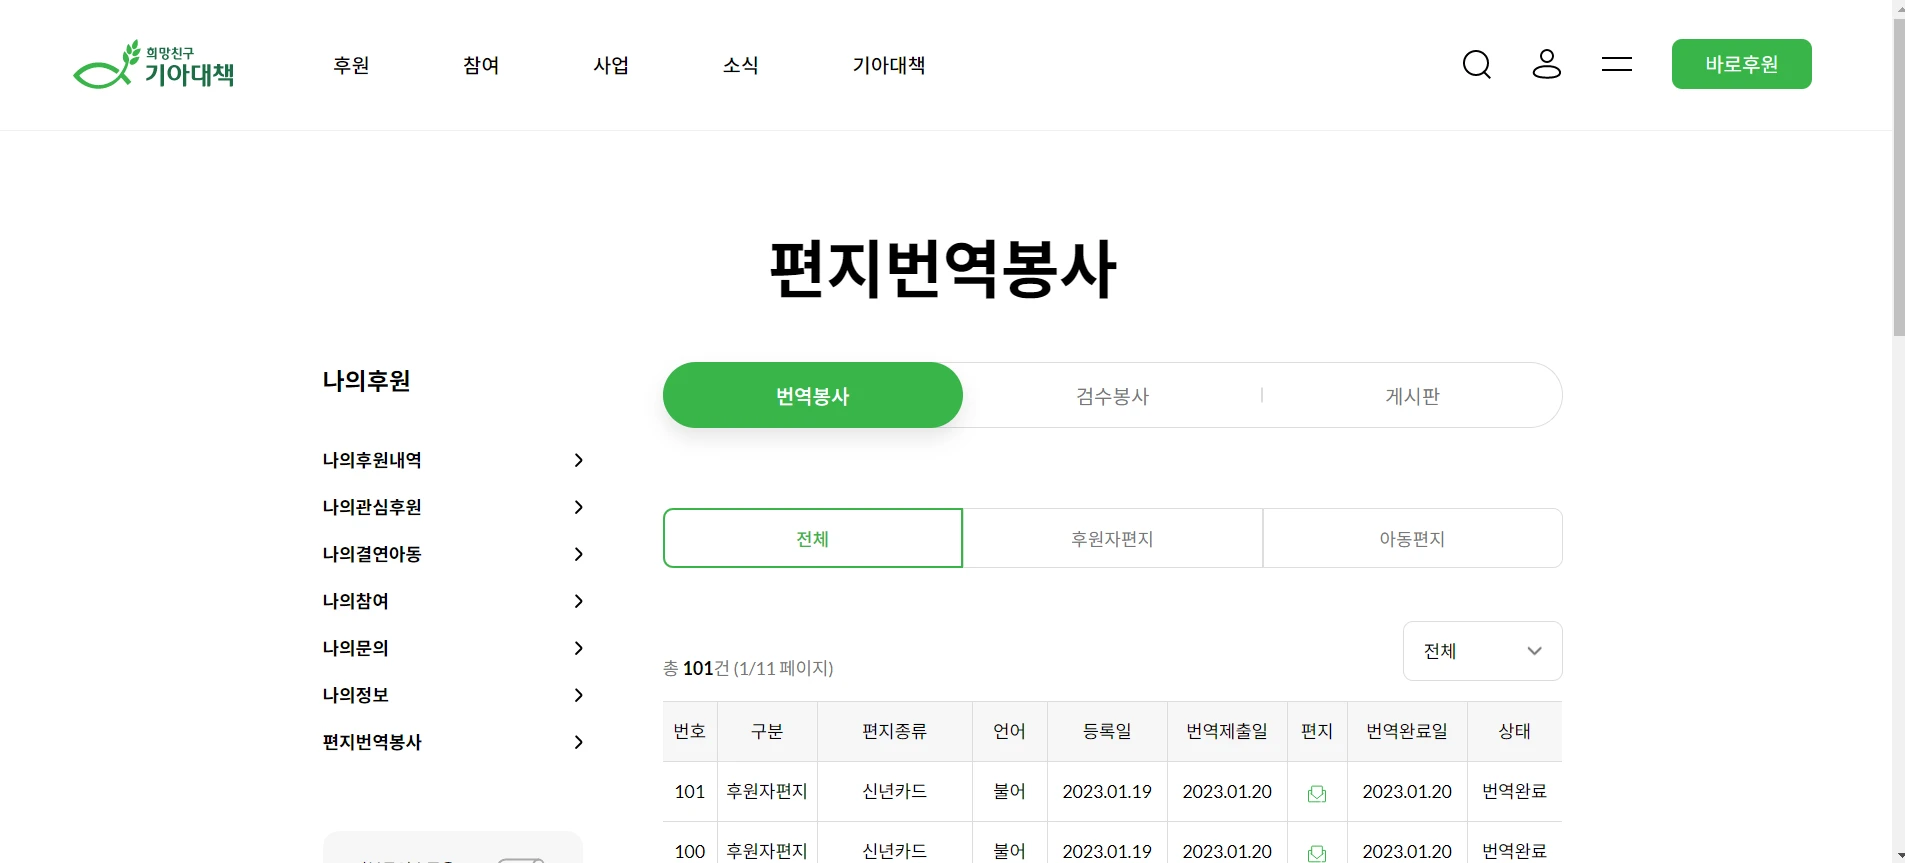Click 번역완료일 2023.01.20 in row 101
Viewport: 1905px width, 863px height.
tap(1407, 791)
